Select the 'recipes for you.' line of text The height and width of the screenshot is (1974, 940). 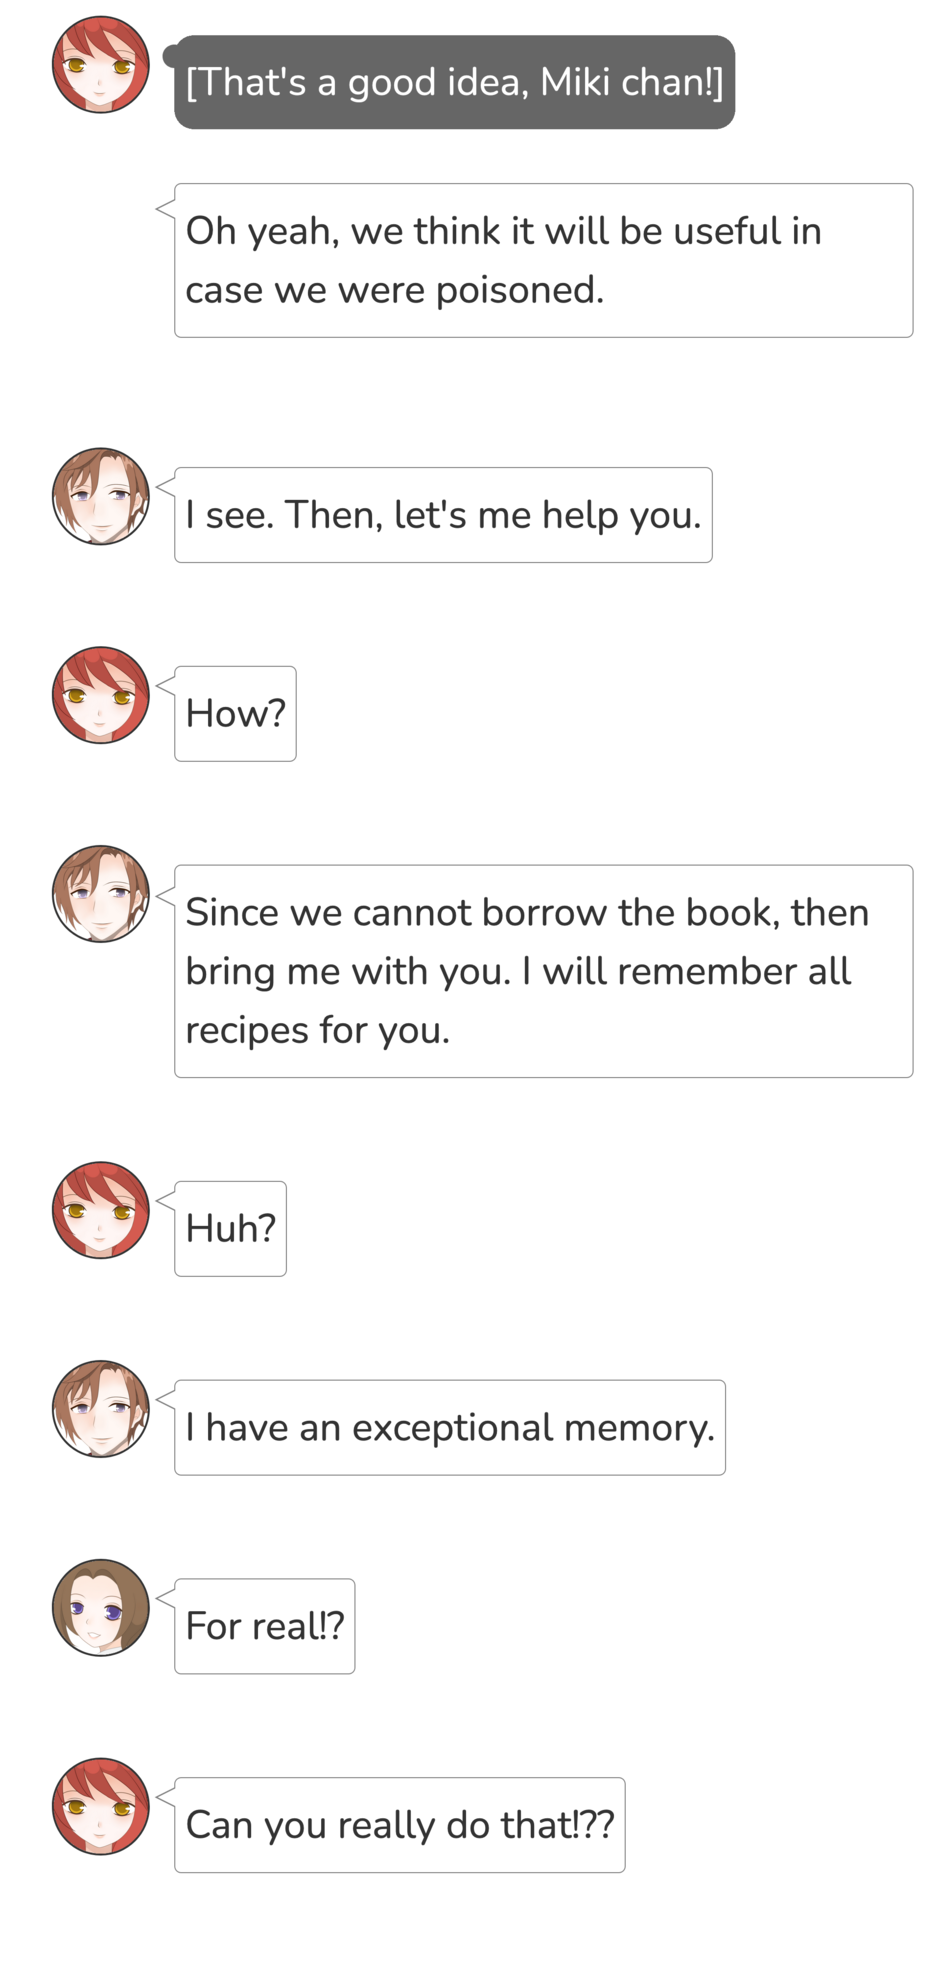pos(318,1031)
